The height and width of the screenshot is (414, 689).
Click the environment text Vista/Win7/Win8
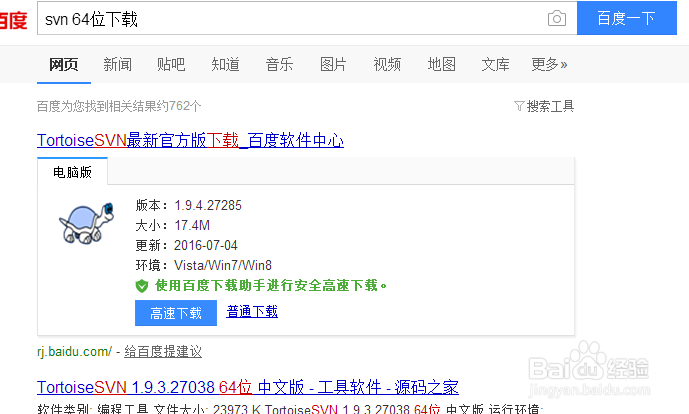[223, 265]
